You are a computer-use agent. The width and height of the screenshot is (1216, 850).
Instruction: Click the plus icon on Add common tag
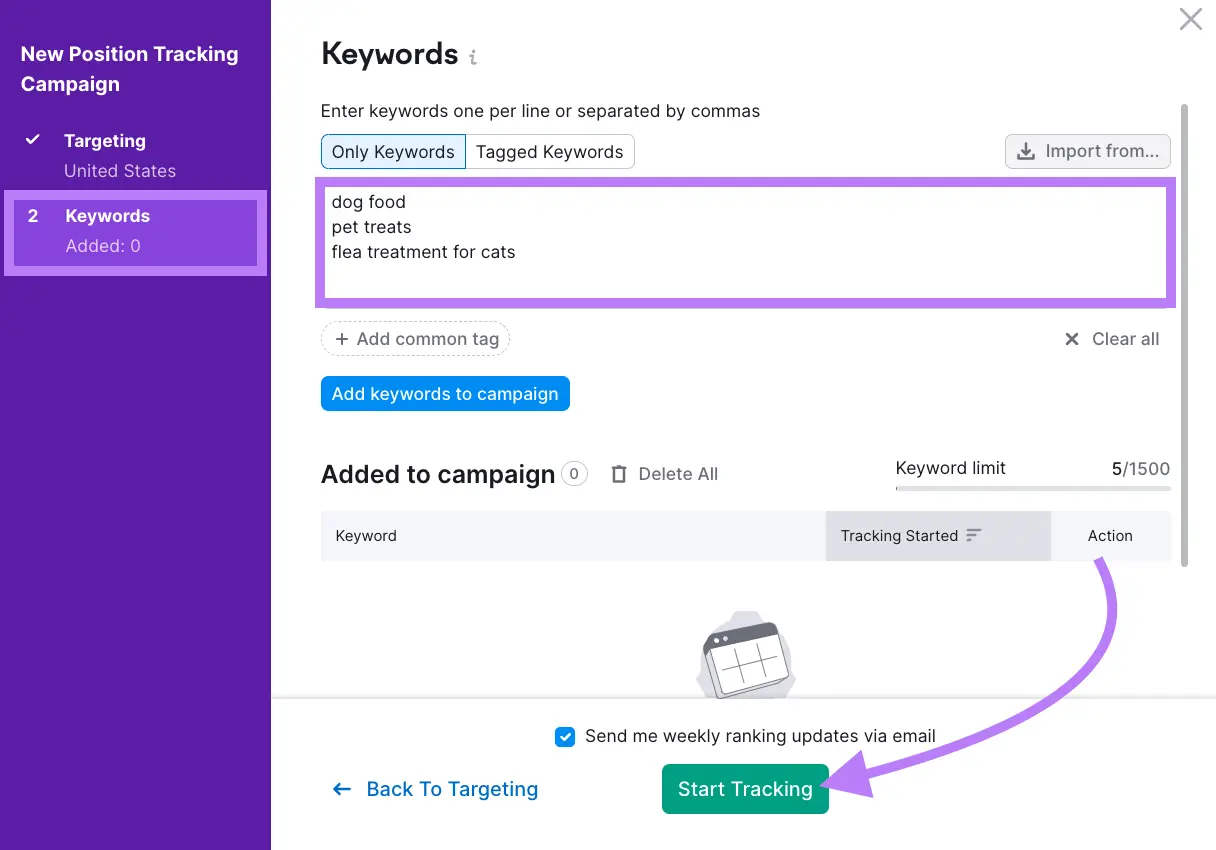343,339
